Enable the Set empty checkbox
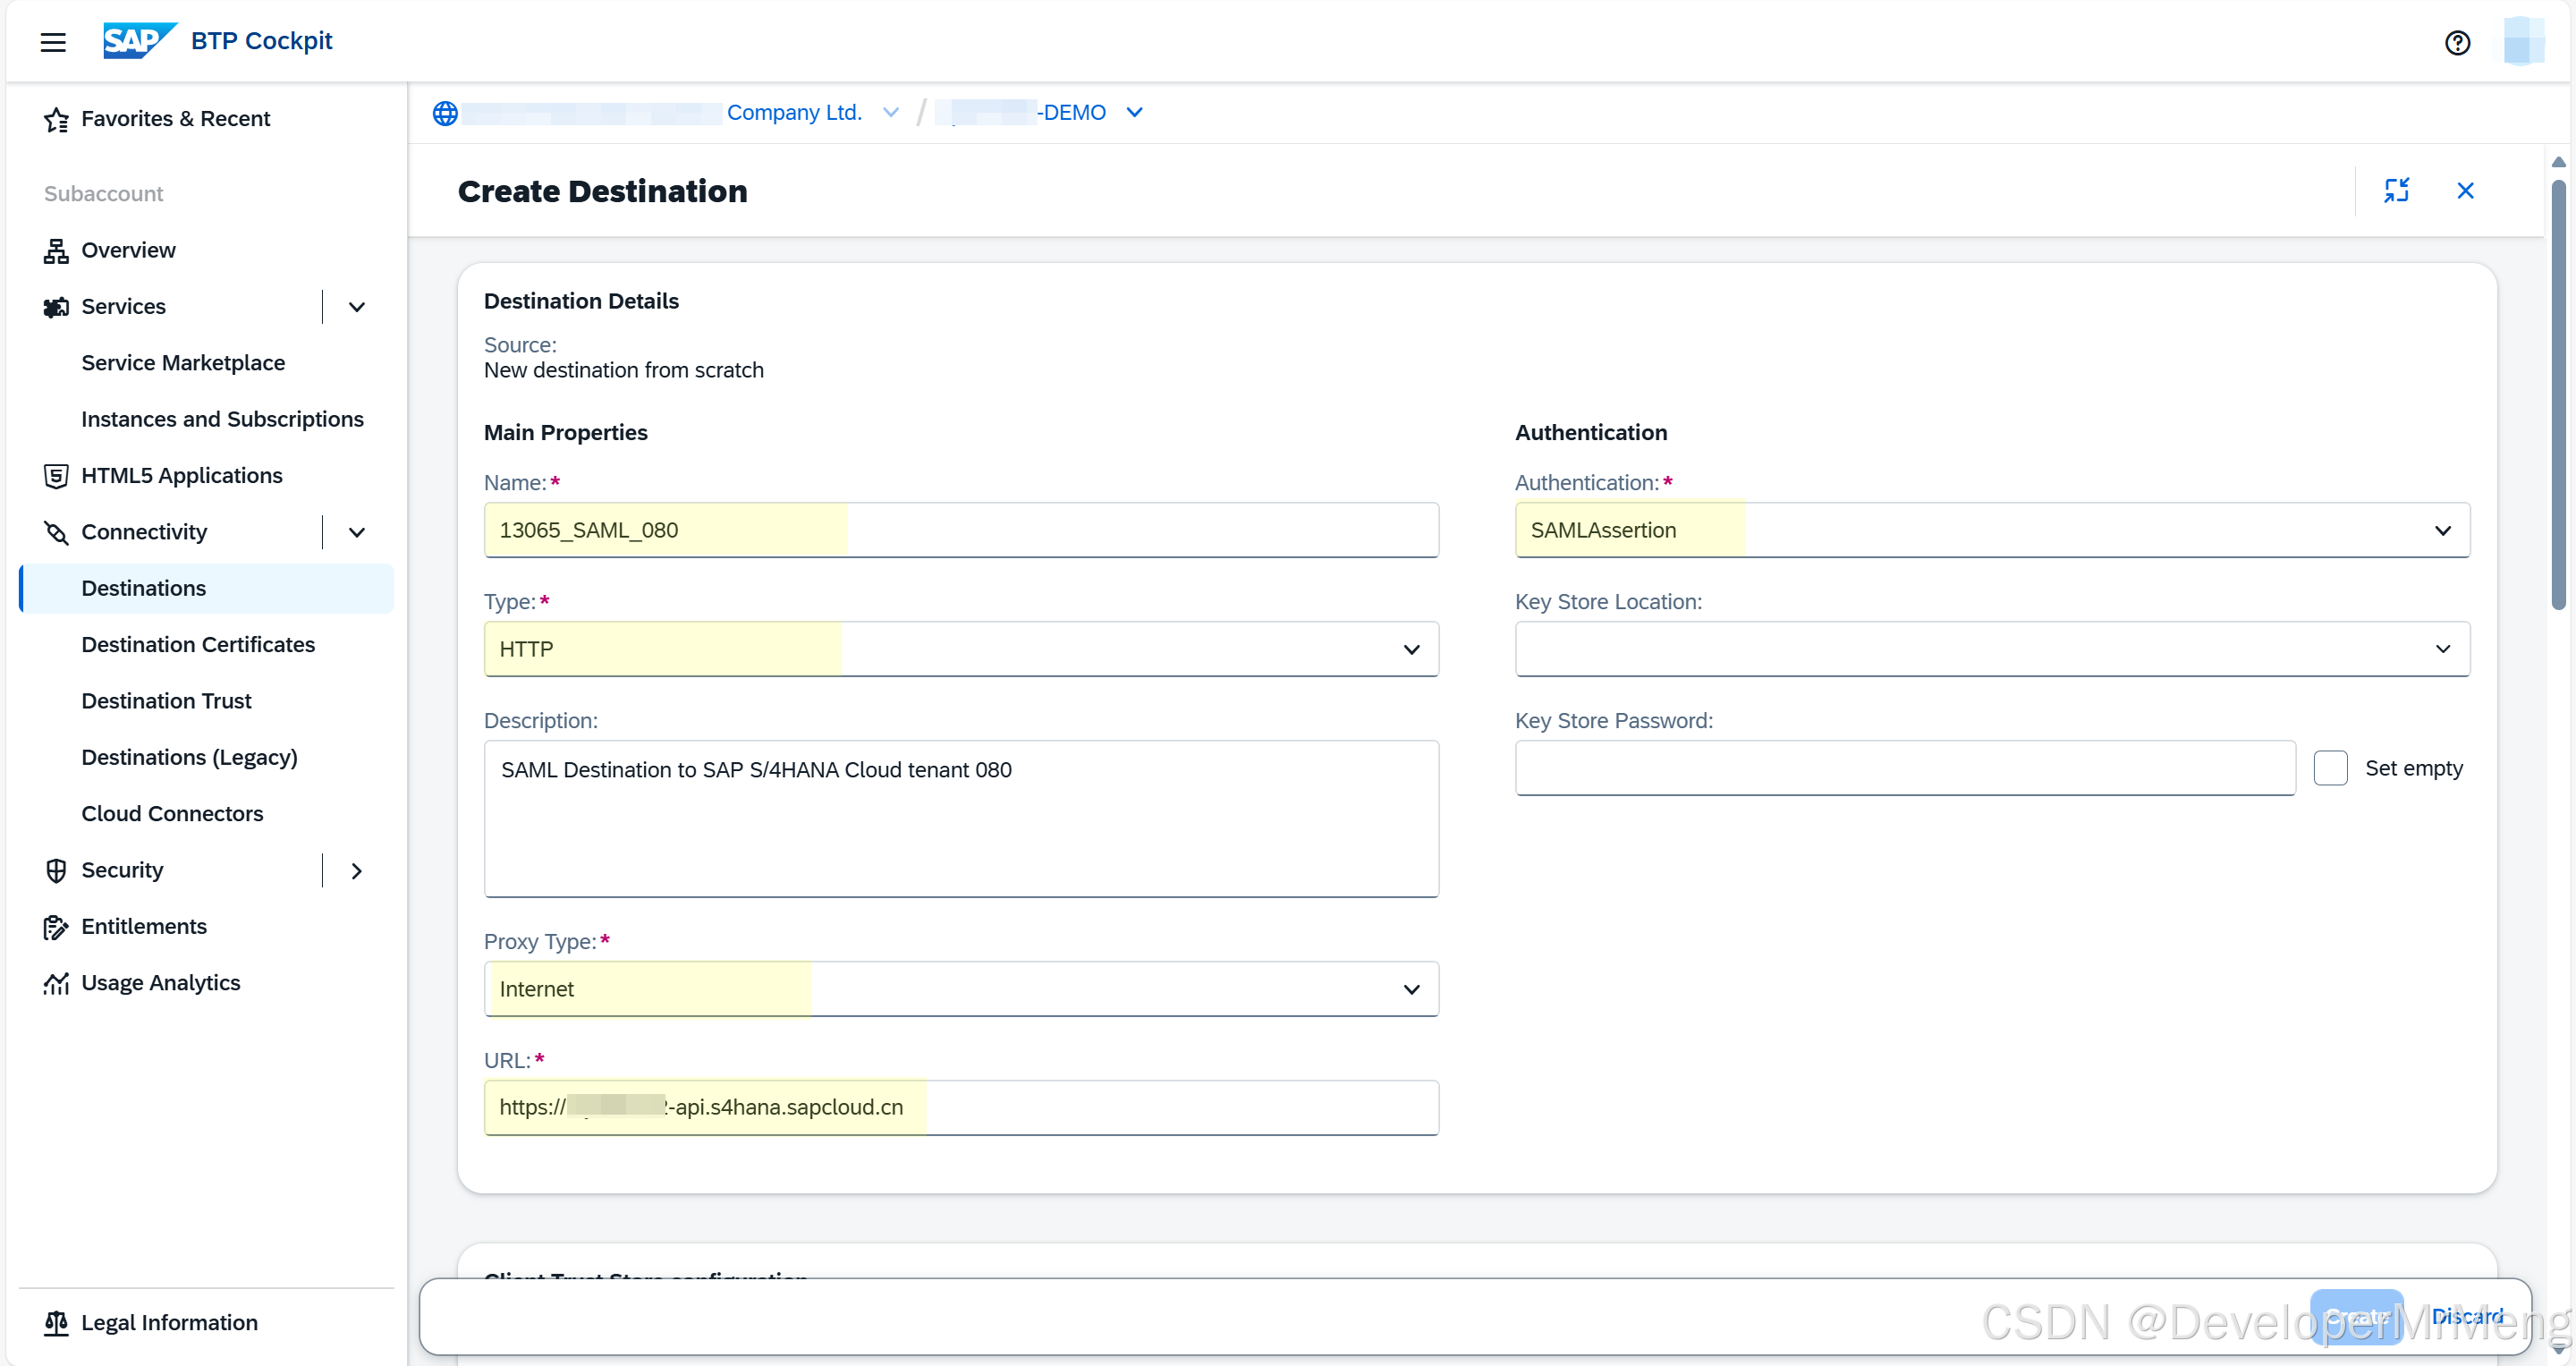Viewport: 2576px width, 1366px height. click(x=2330, y=768)
